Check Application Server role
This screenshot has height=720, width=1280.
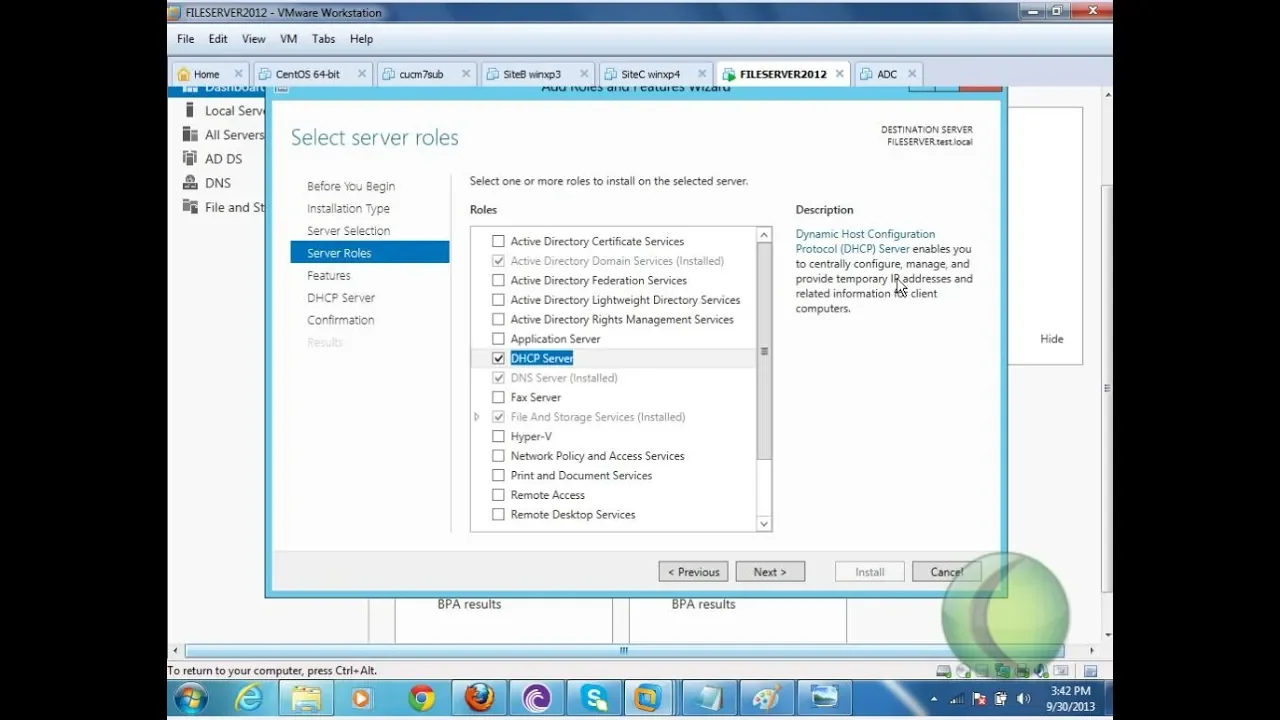coord(498,339)
